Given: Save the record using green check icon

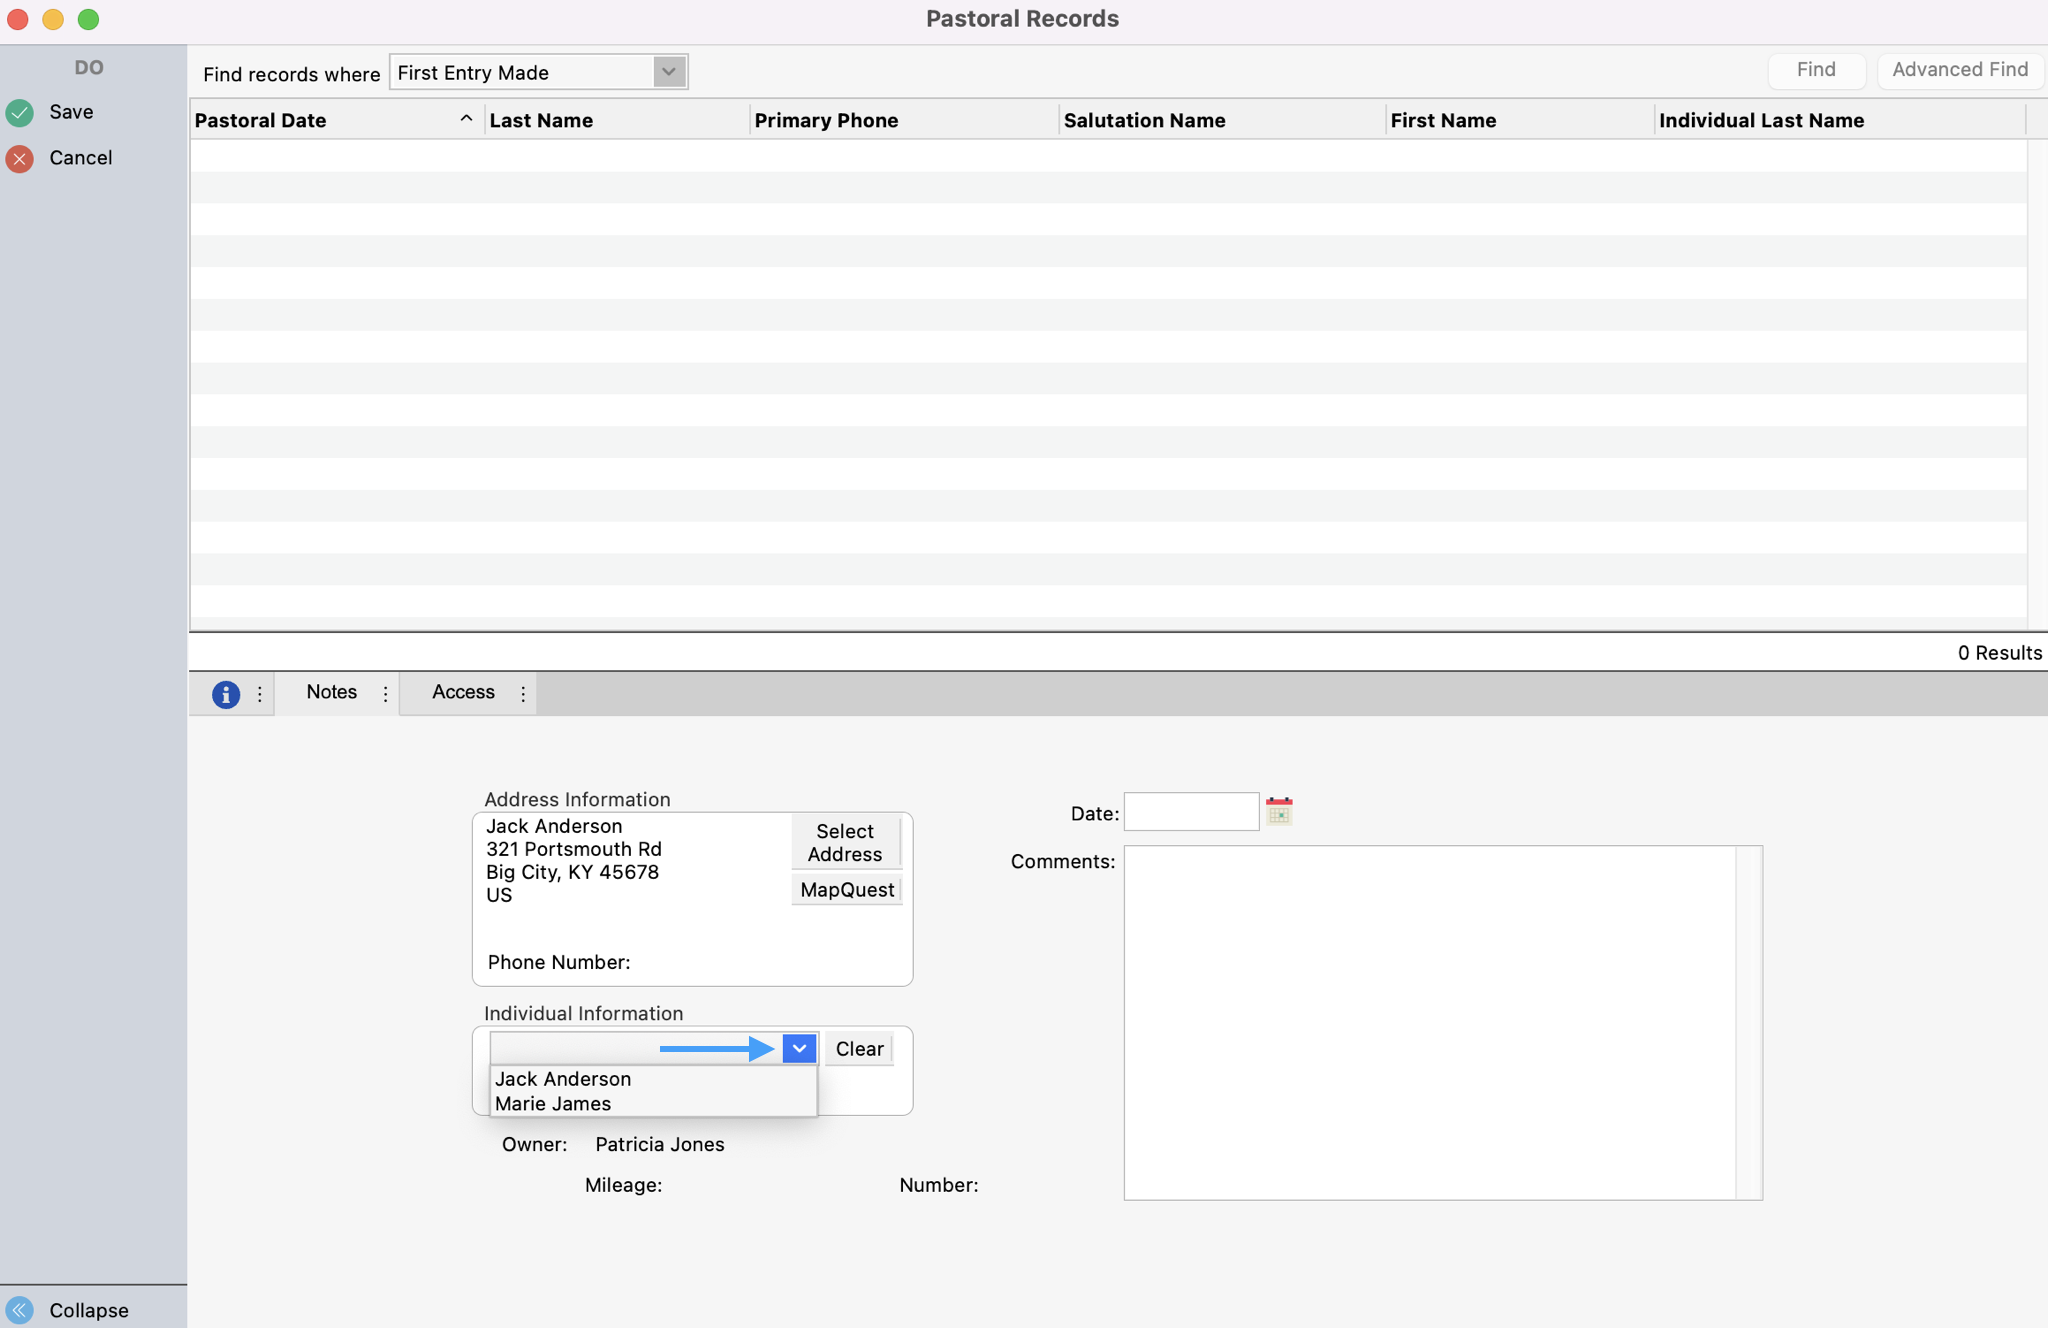Looking at the screenshot, I should [x=19, y=112].
